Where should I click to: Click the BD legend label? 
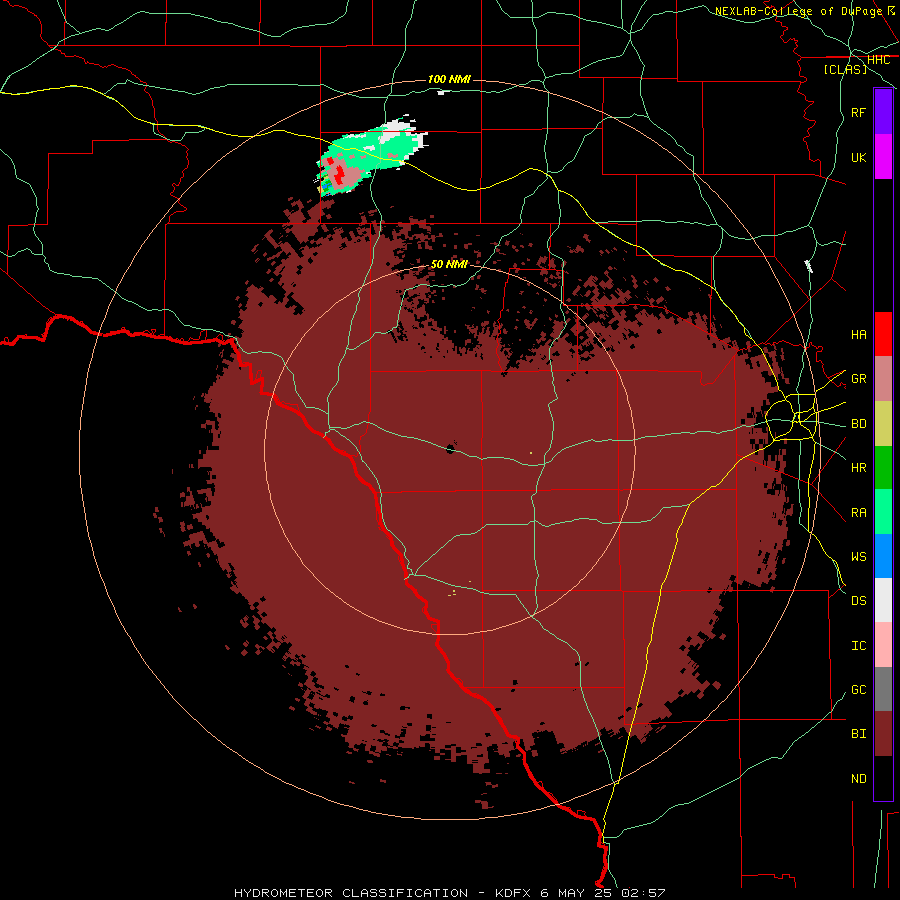point(858,424)
